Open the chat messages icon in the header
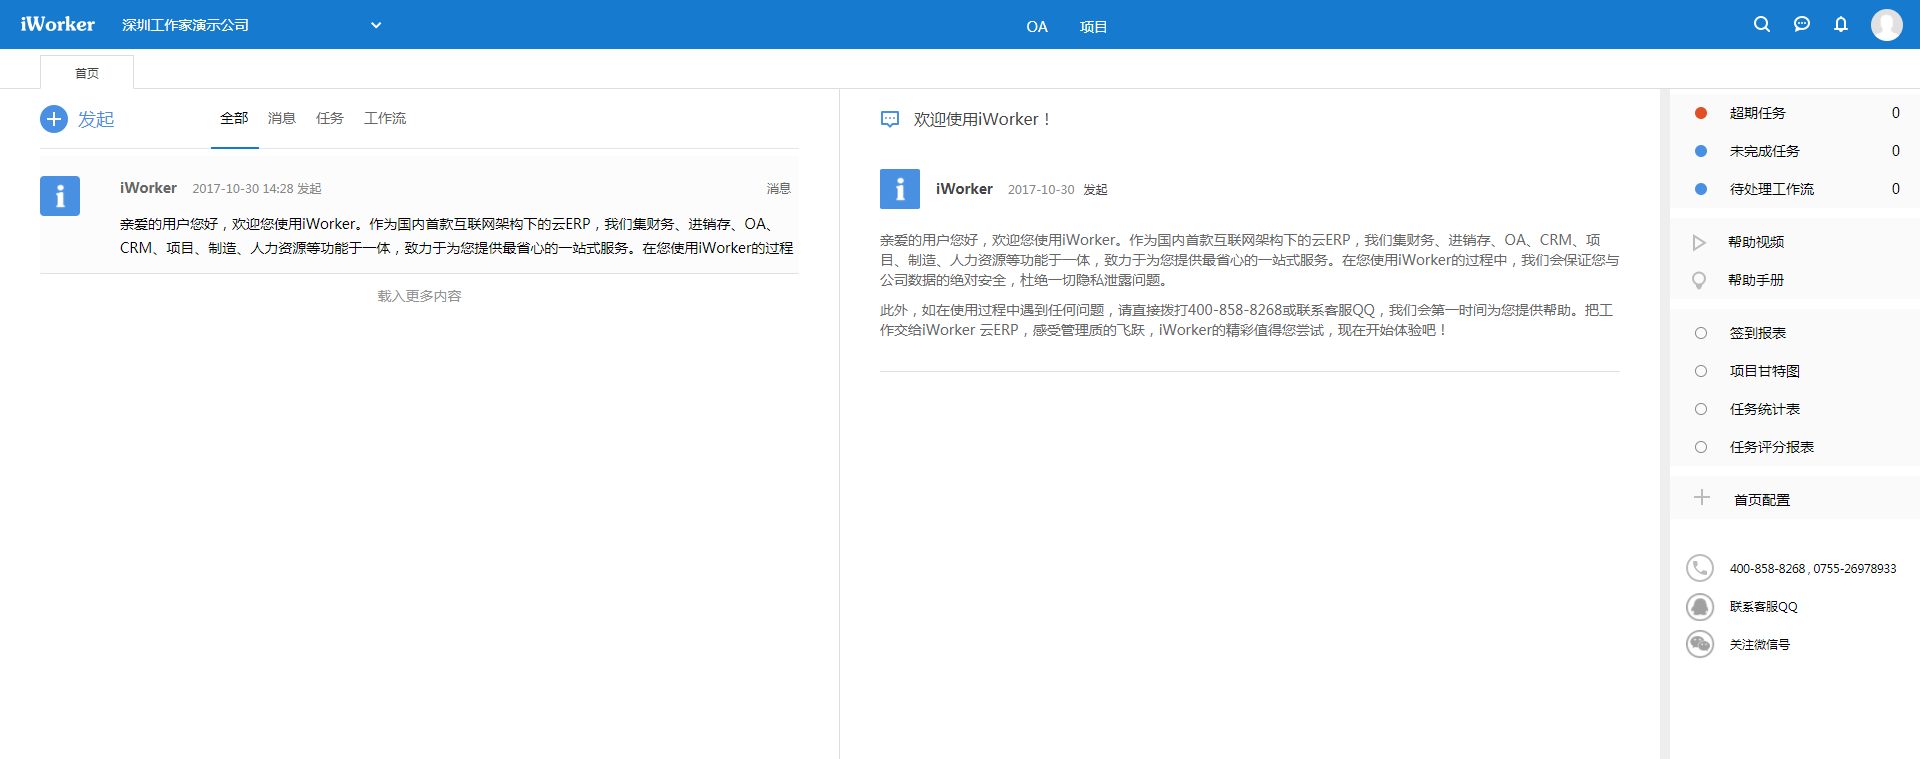Image resolution: width=1920 pixels, height=759 pixels. coord(1802,24)
